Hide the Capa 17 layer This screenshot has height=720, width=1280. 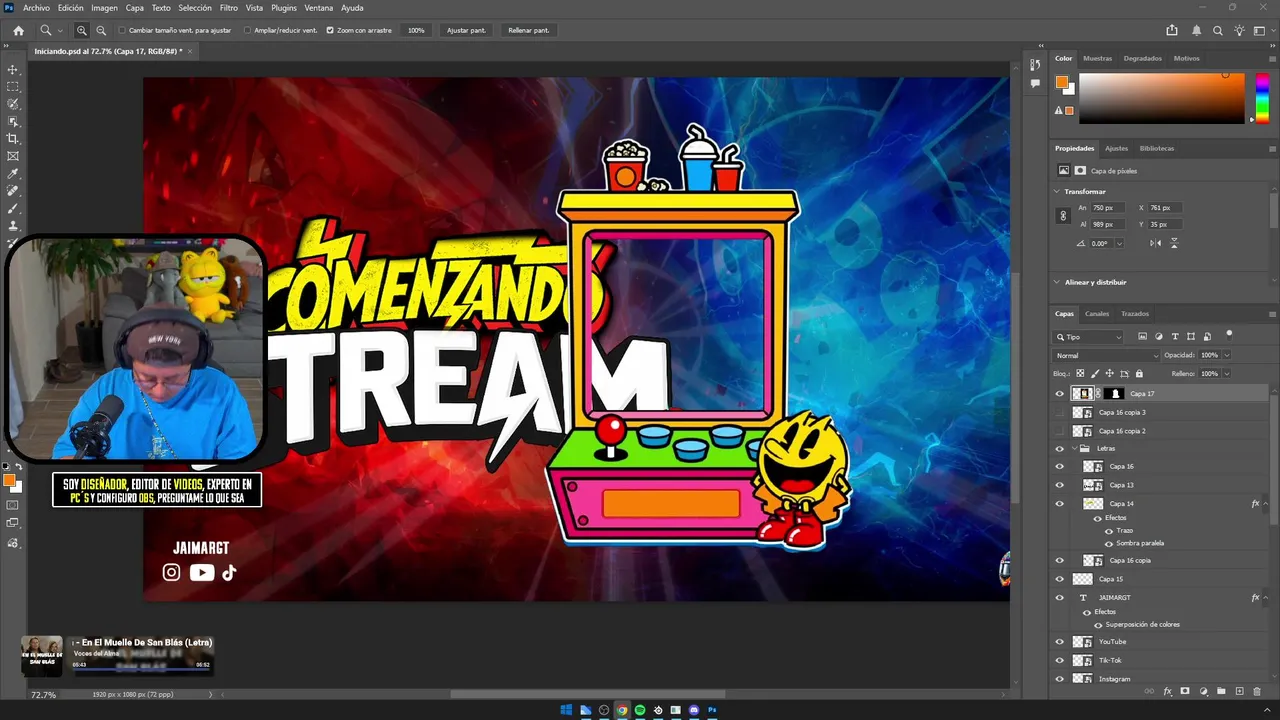(1060, 394)
